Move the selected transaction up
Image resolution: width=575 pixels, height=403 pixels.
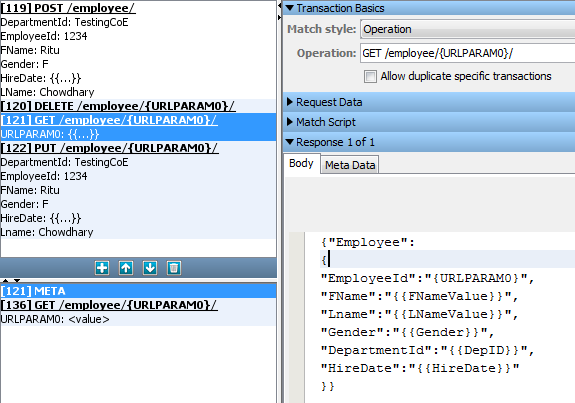point(126,268)
